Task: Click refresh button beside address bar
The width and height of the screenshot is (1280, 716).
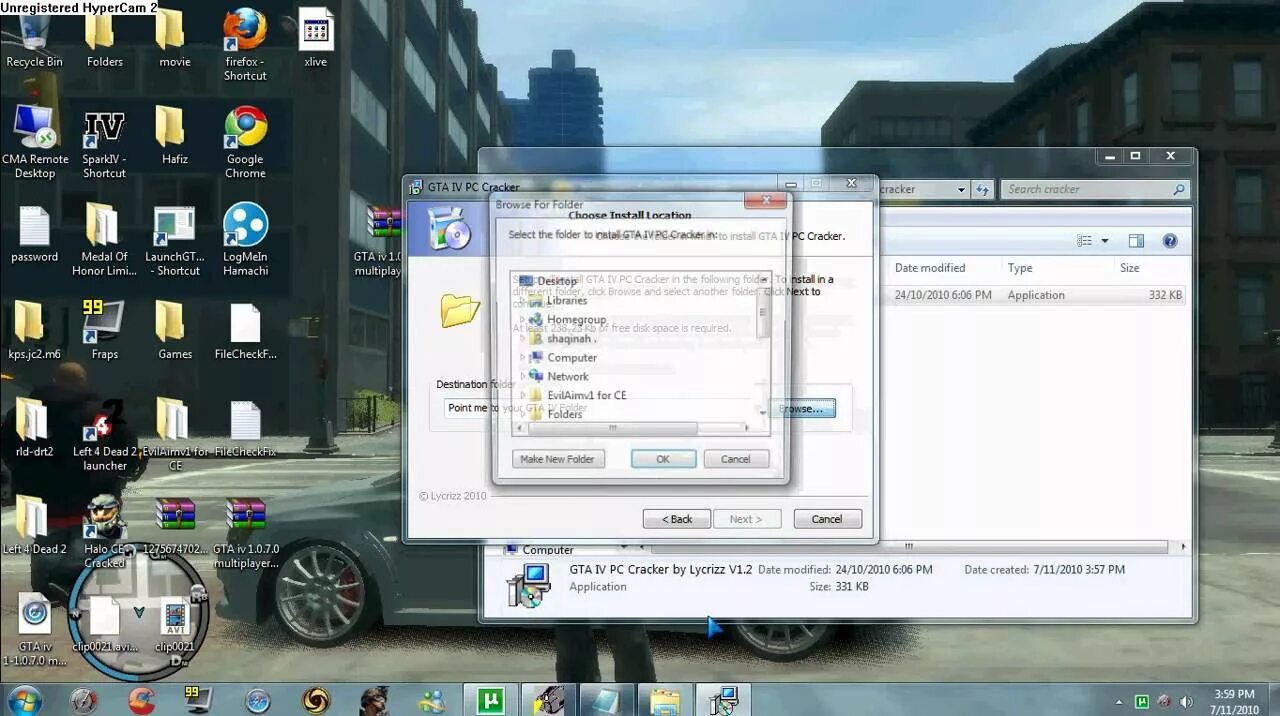Action: click(x=982, y=189)
